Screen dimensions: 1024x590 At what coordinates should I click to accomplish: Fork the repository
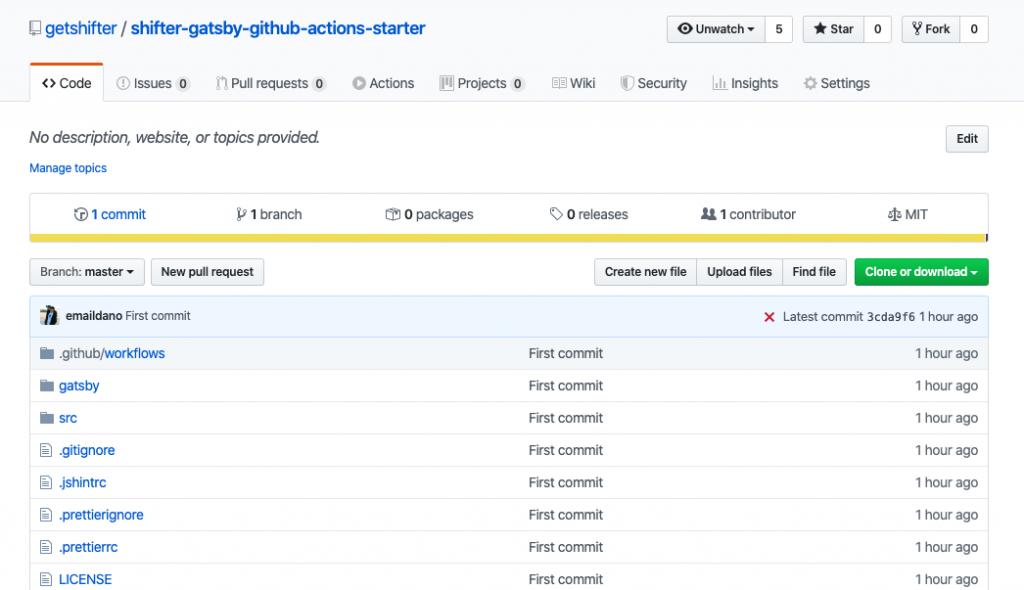click(x=931, y=29)
